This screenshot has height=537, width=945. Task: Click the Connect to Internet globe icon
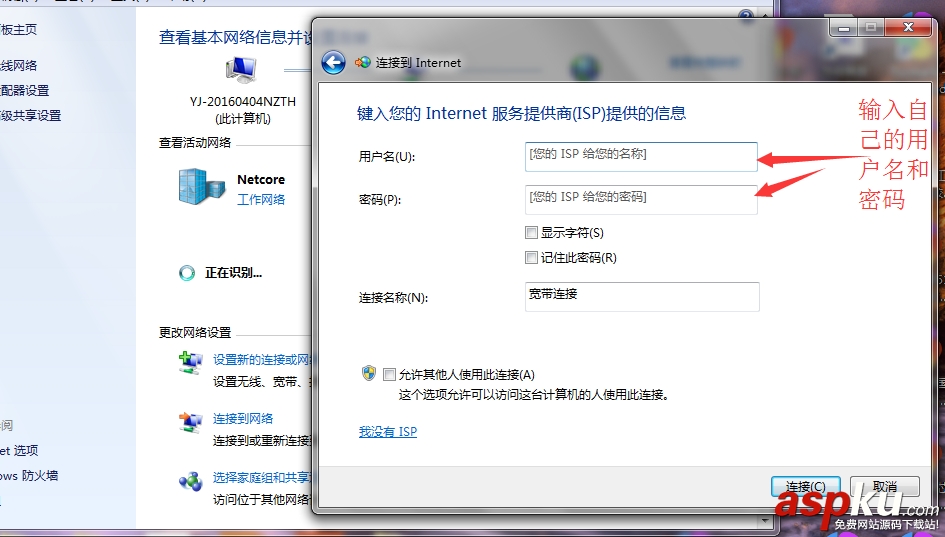coord(363,63)
